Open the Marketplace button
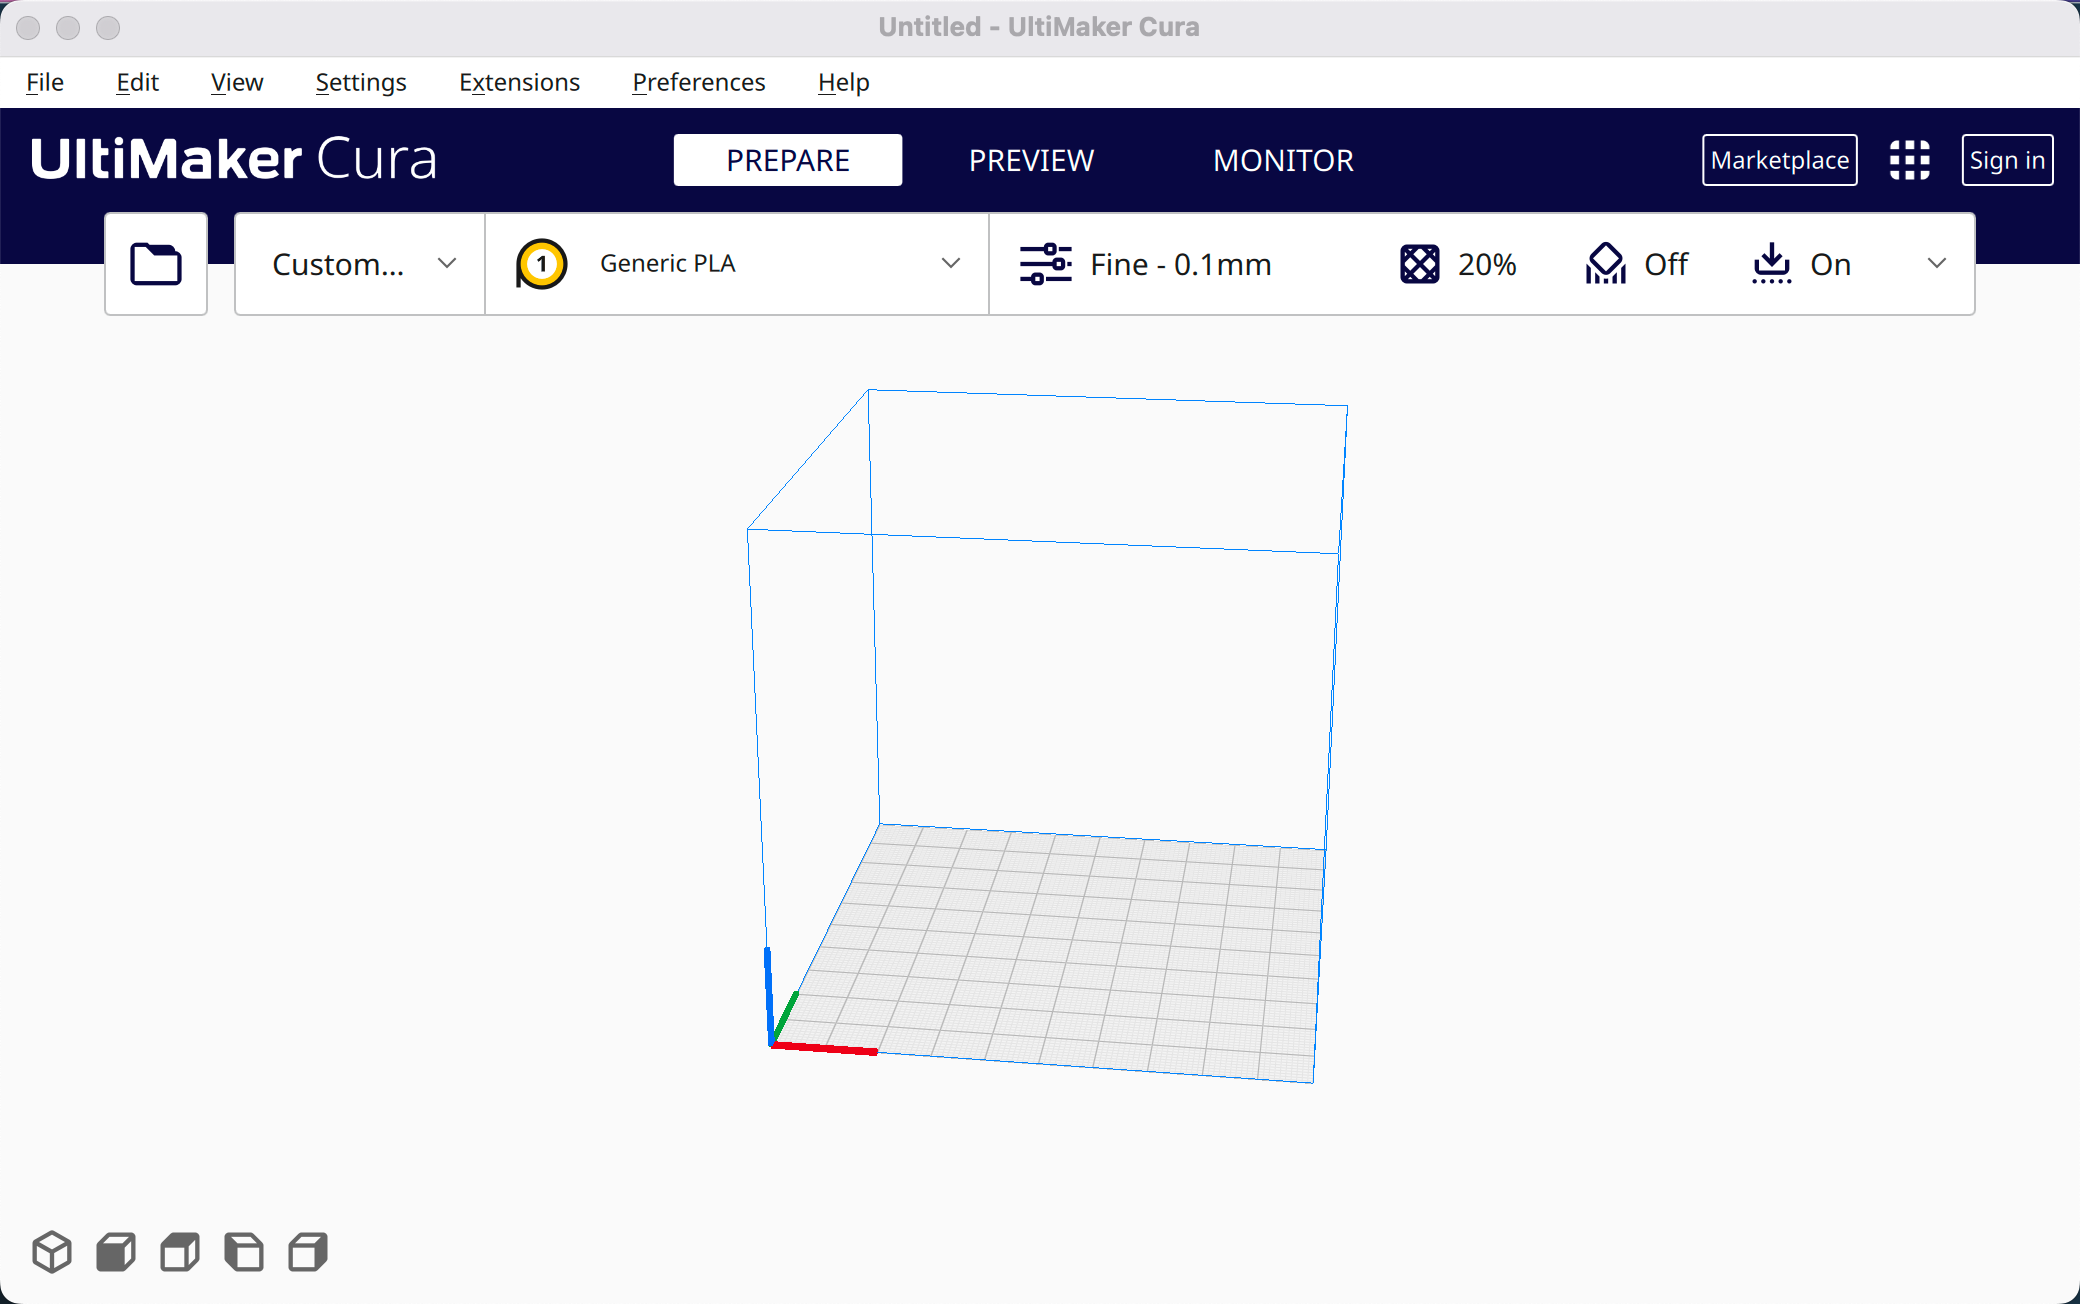The width and height of the screenshot is (2080, 1304). 1779,160
